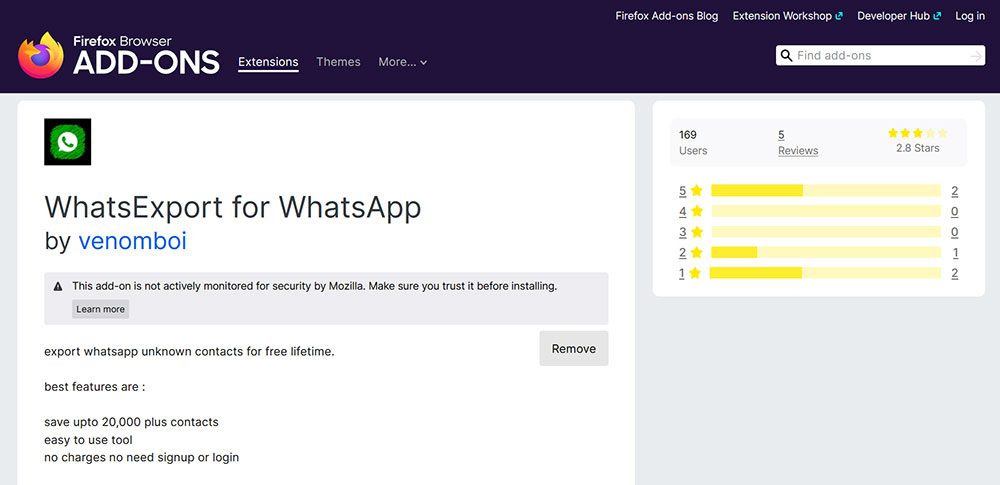Click the 169 Users count
Viewport: 1000px width, 485px height.
(x=693, y=143)
